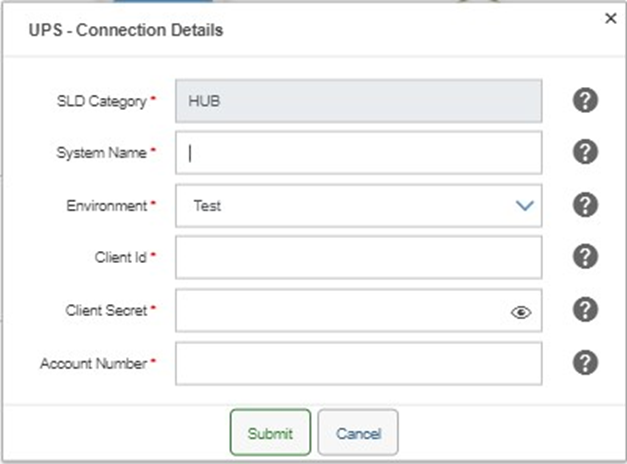Reveal the Client Secret with the eye icon
This screenshot has width=627, height=464.
521,312
